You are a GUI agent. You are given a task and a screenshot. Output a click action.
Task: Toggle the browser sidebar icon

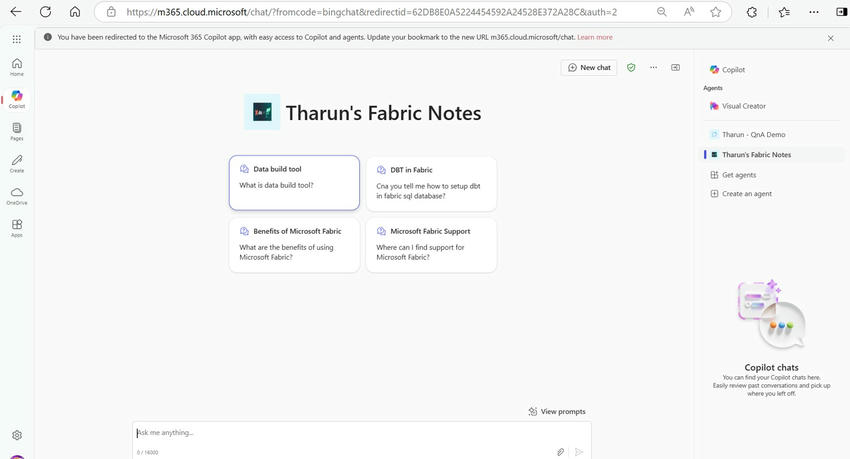tap(841, 12)
